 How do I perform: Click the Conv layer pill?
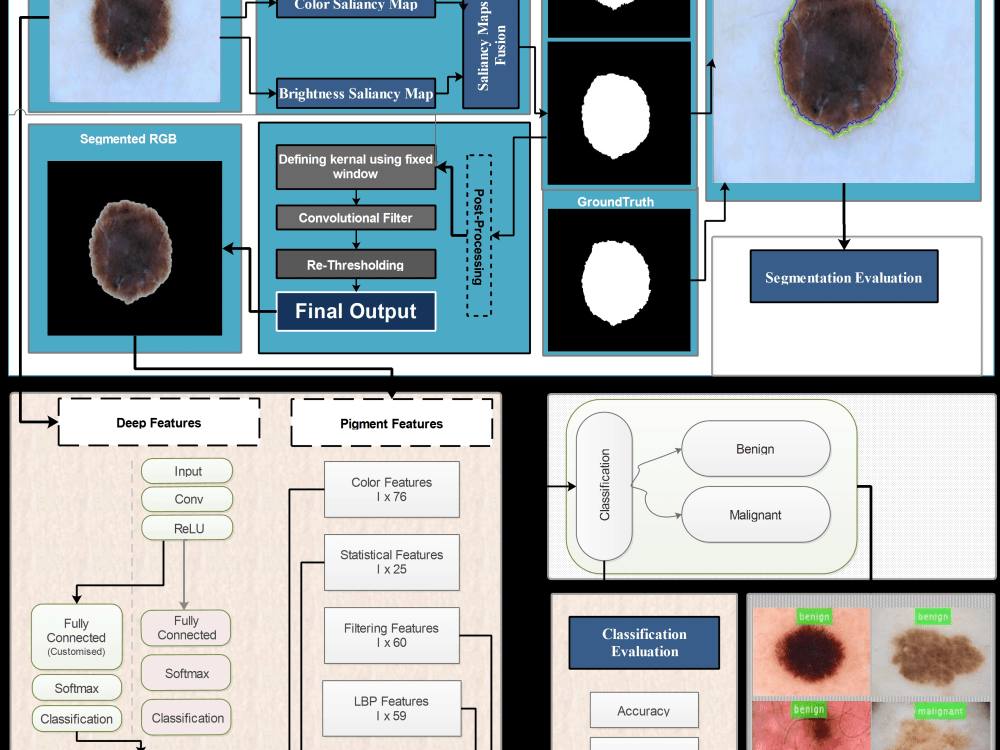pyautogui.click(x=187, y=499)
